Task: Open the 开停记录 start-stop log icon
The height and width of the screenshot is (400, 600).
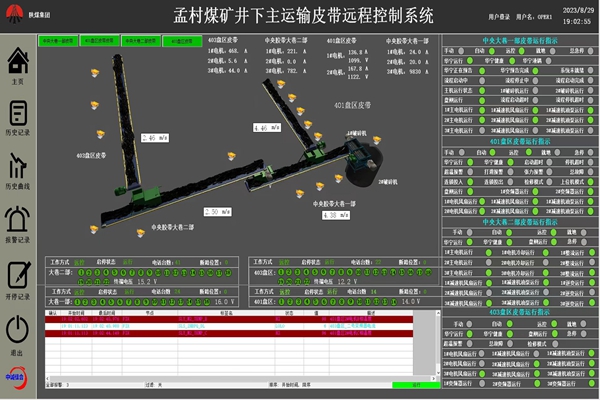Action: [x=18, y=274]
